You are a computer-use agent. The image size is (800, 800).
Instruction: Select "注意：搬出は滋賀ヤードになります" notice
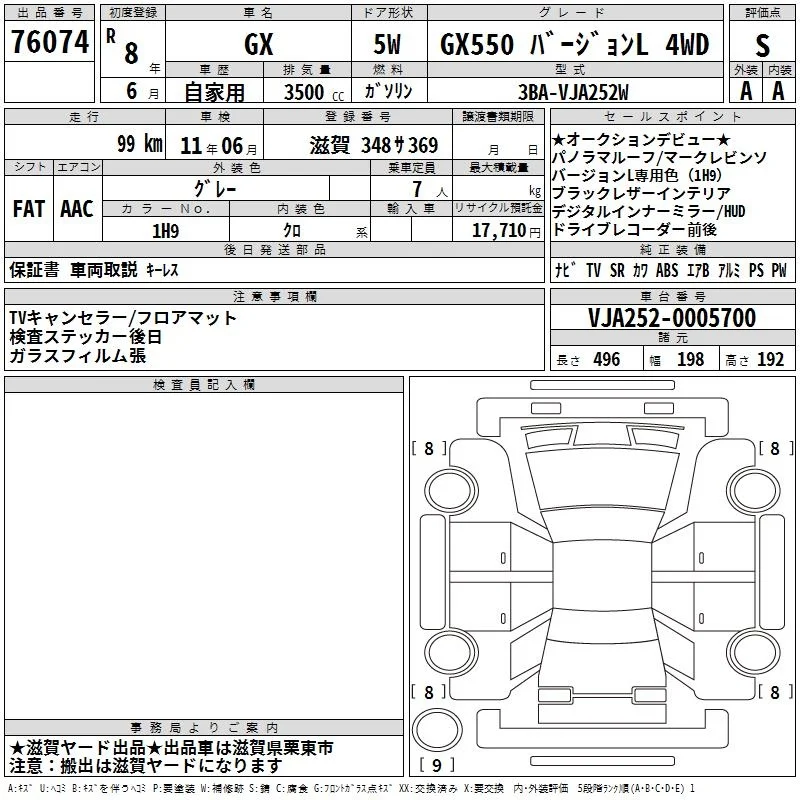[146, 765]
